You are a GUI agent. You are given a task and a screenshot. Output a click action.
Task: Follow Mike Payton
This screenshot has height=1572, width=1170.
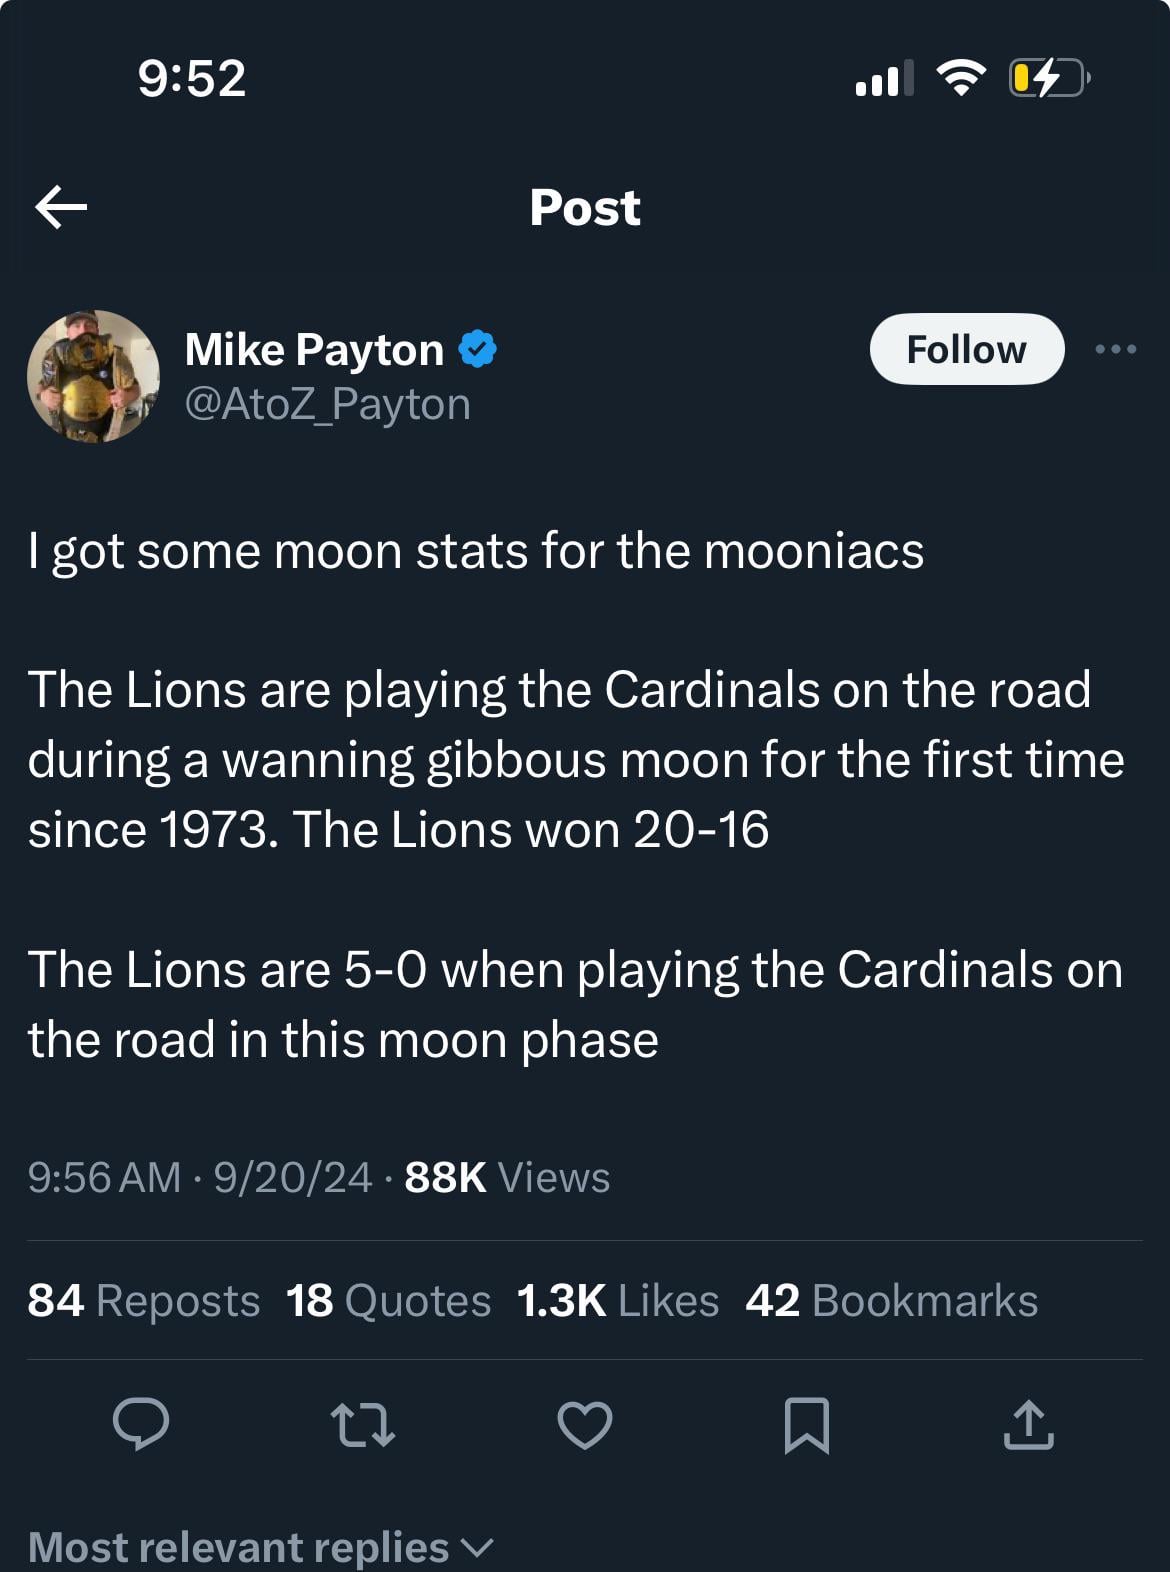pyautogui.click(x=966, y=349)
